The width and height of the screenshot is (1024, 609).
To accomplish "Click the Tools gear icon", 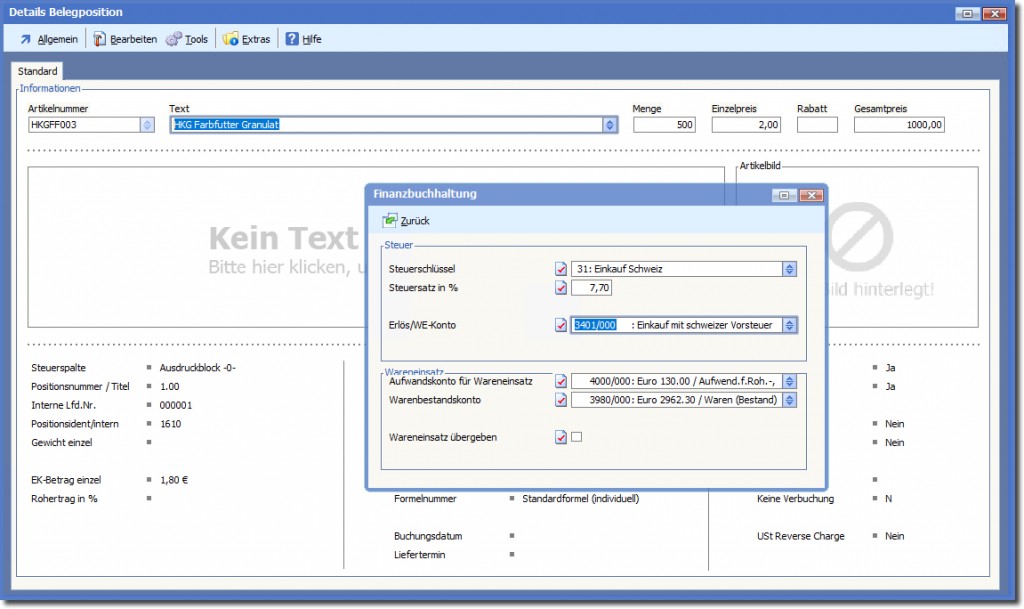I will [174, 39].
